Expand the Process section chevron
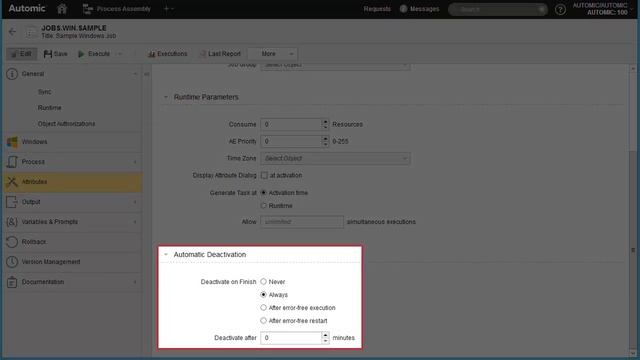640x360 pixels. point(135,162)
